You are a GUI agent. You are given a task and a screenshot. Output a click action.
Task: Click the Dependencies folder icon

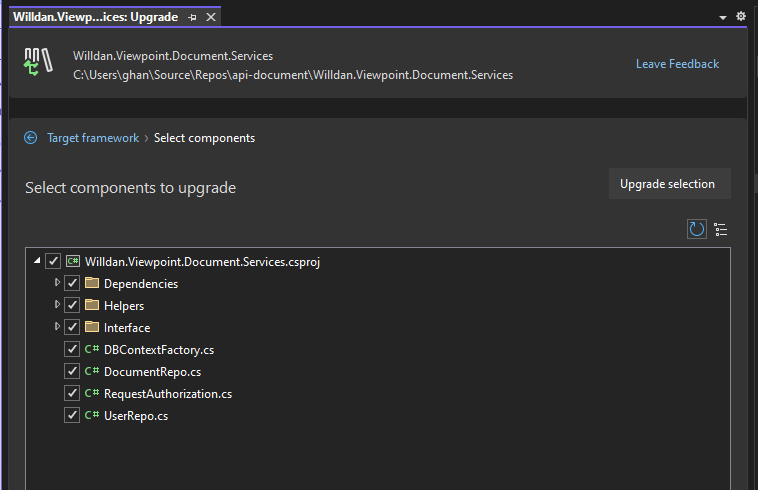92,284
